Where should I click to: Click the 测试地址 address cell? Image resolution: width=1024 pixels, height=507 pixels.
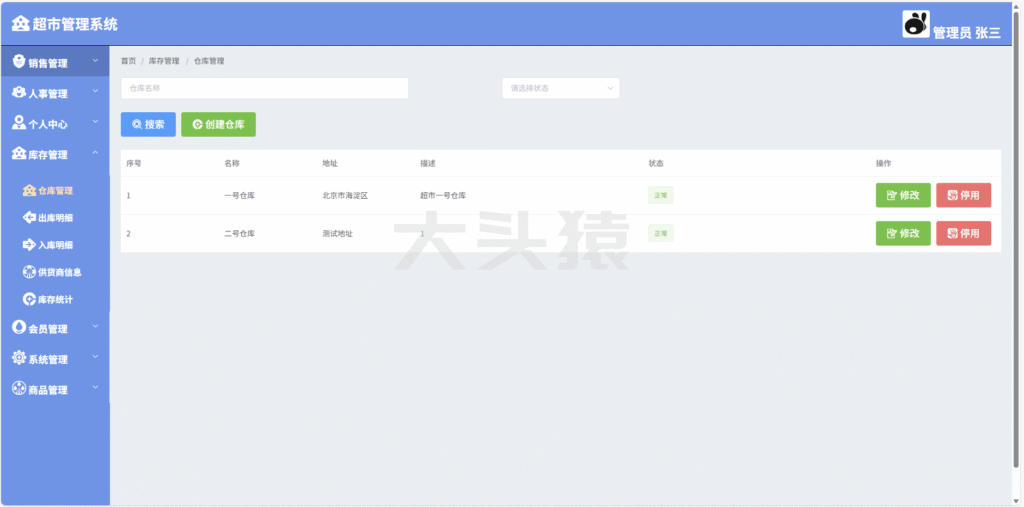pos(338,233)
